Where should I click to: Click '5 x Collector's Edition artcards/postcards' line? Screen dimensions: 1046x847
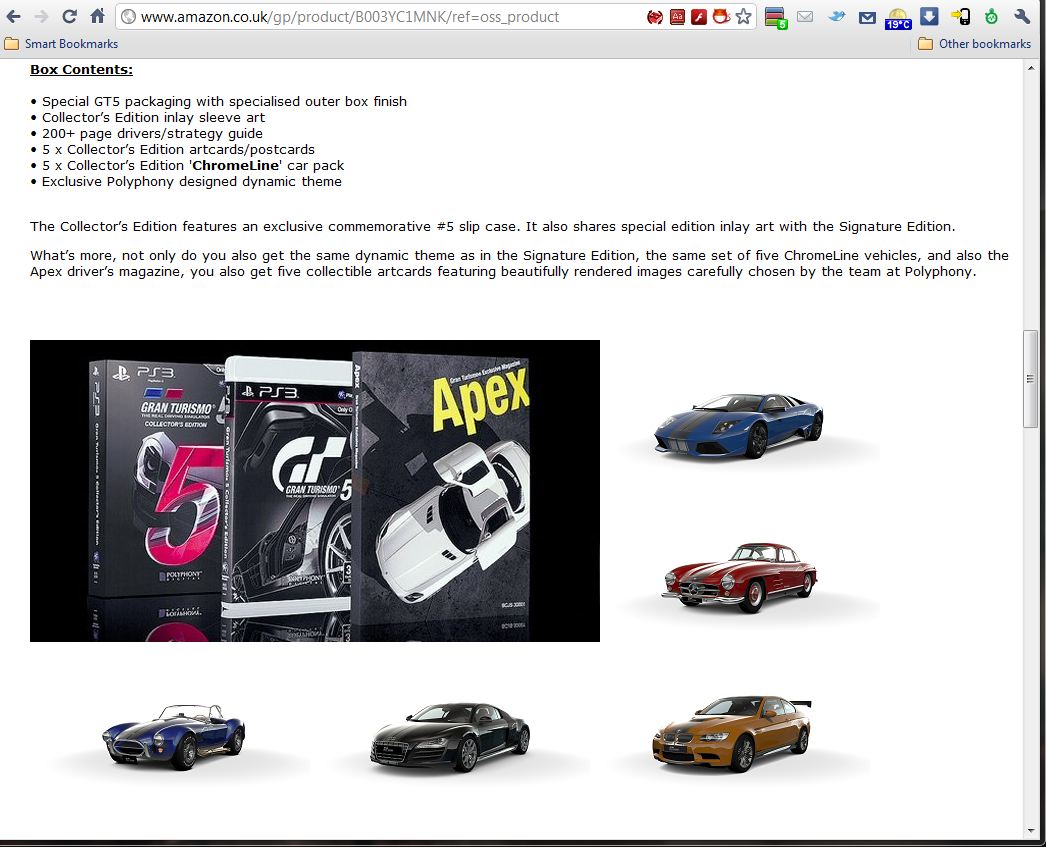tap(178, 149)
